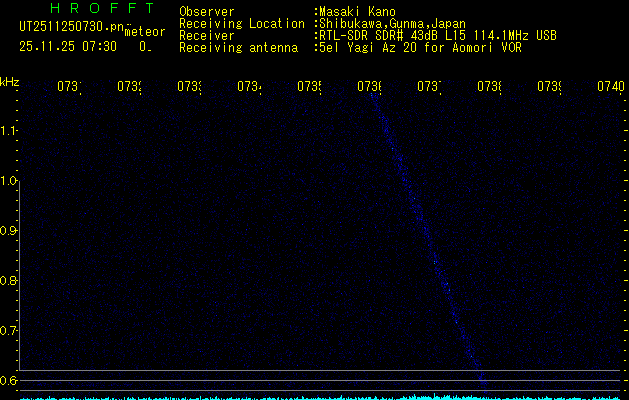Click the 1.1 kHz frequency axis mark
The image size is (629, 400).
click(9, 131)
